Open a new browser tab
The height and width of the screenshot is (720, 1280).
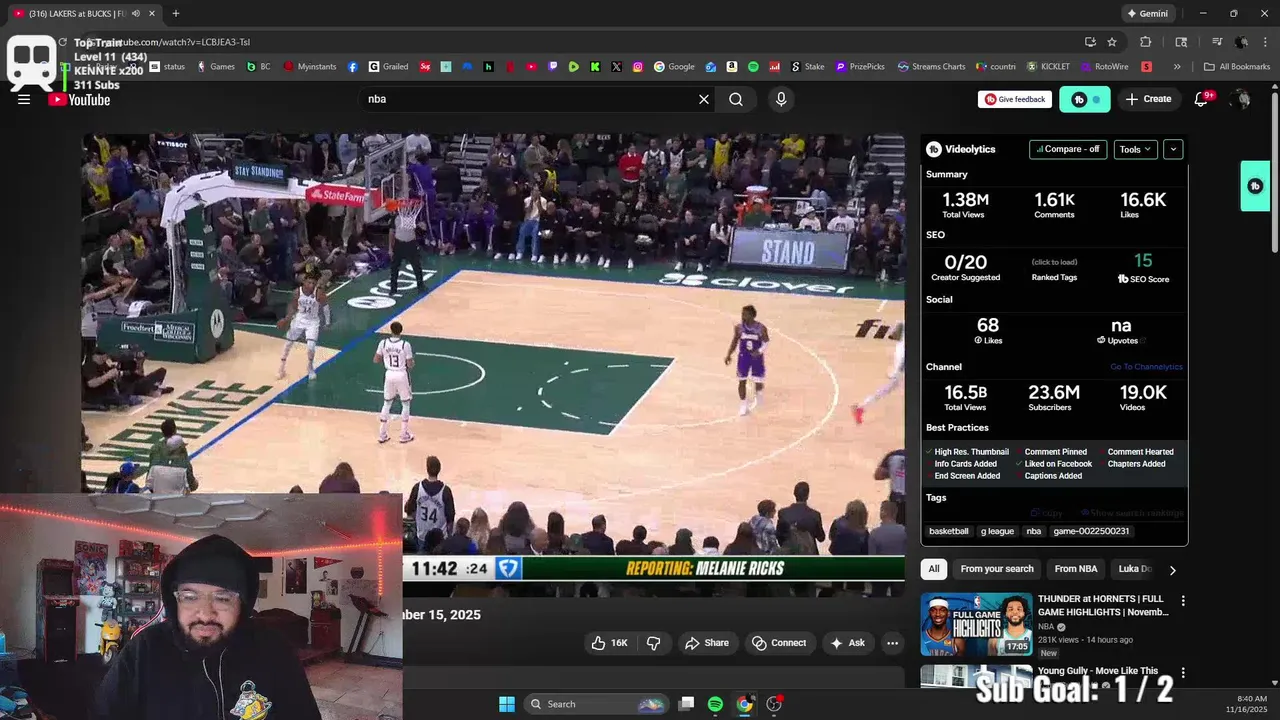click(176, 14)
